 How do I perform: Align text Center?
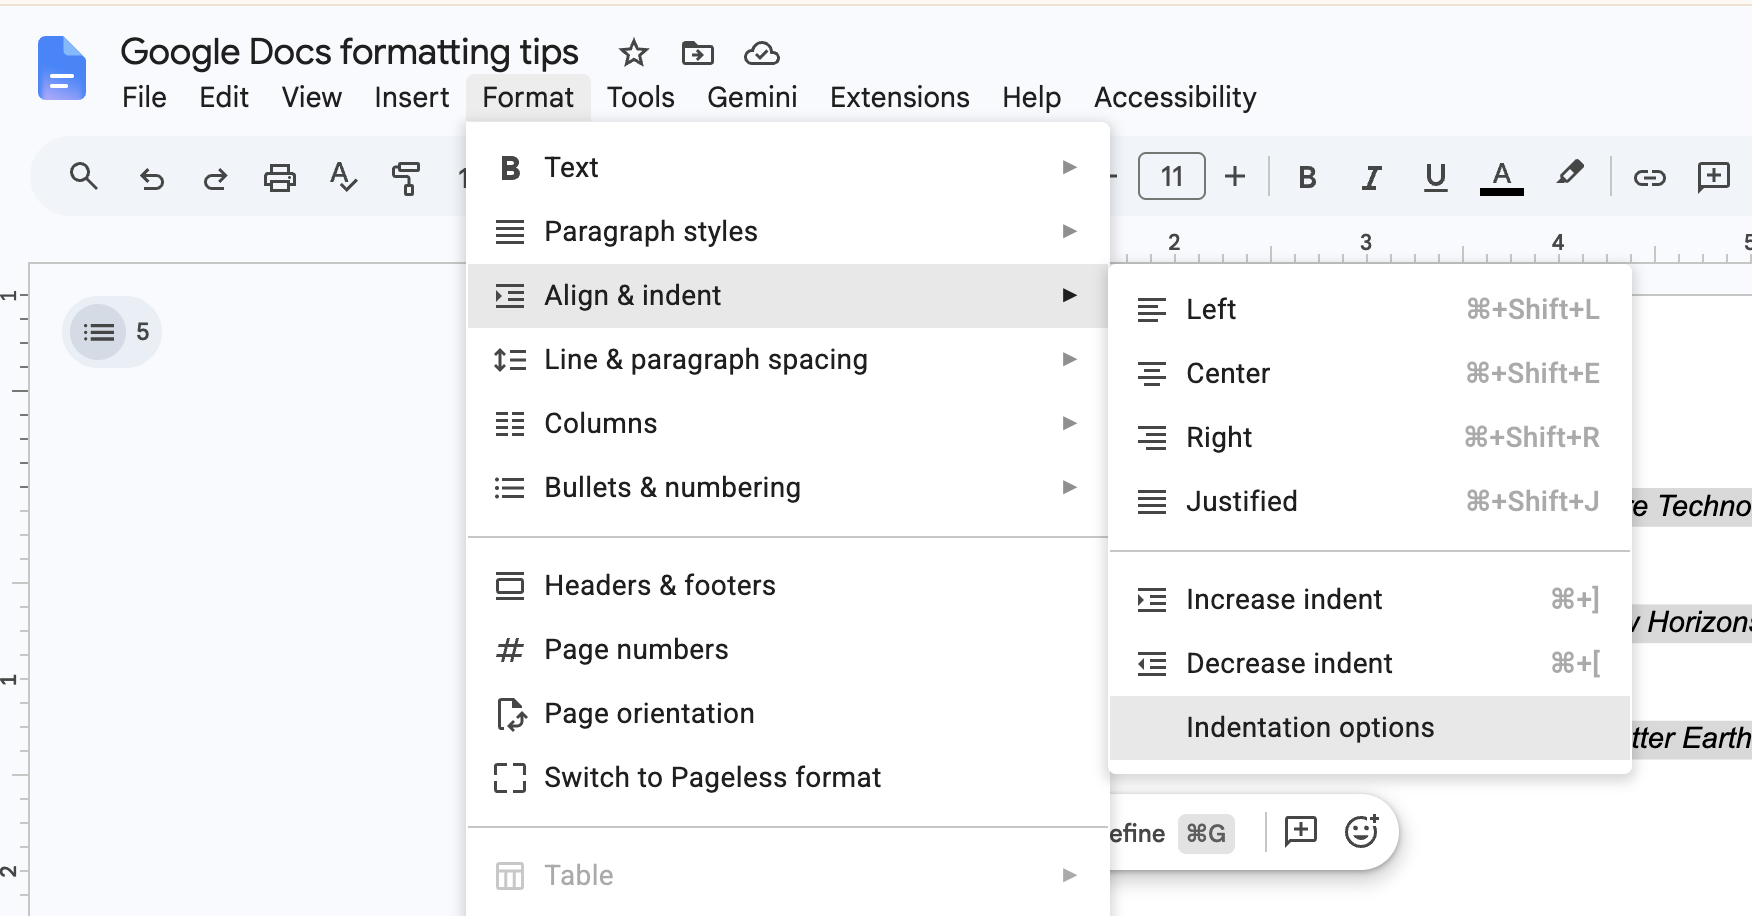click(1370, 374)
